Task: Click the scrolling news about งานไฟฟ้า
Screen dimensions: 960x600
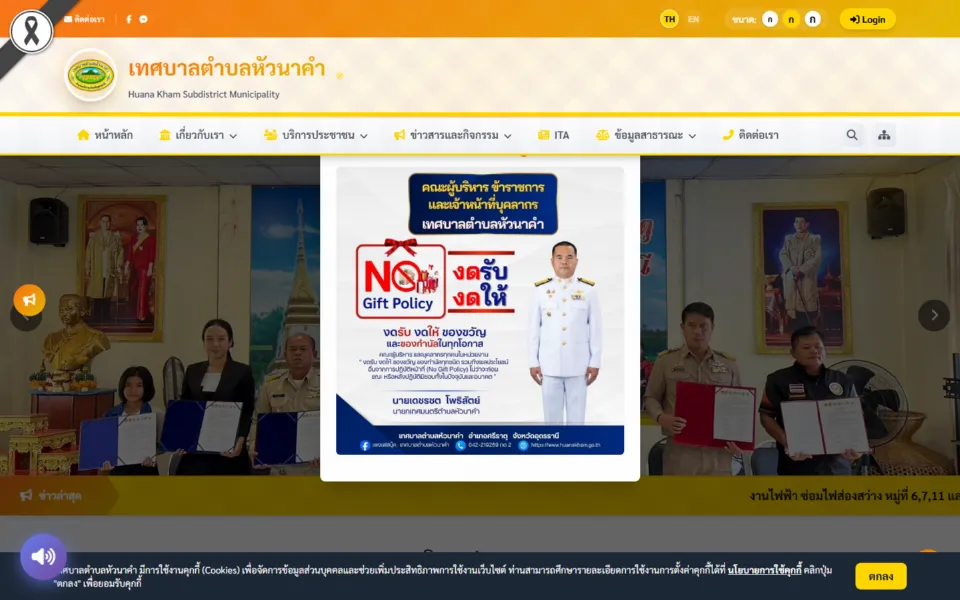Action: click(x=854, y=495)
